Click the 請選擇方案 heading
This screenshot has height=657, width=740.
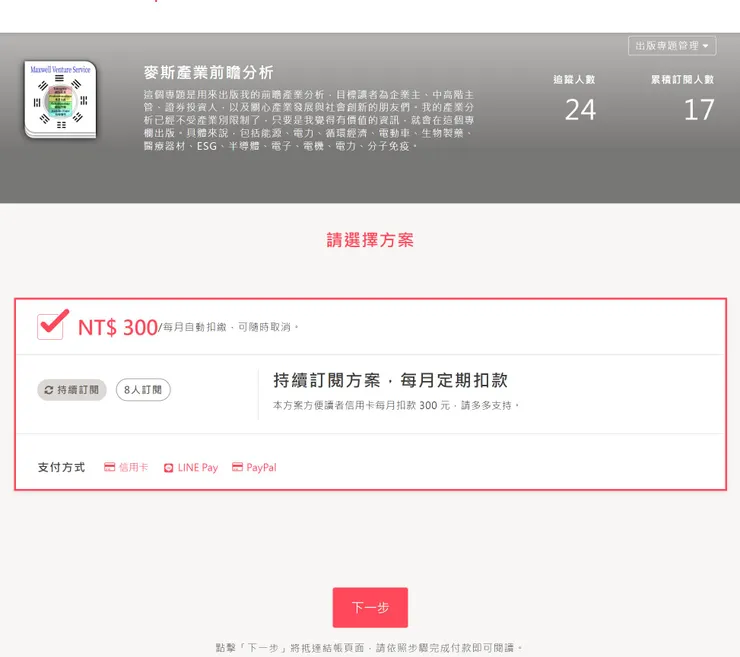(x=370, y=240)
